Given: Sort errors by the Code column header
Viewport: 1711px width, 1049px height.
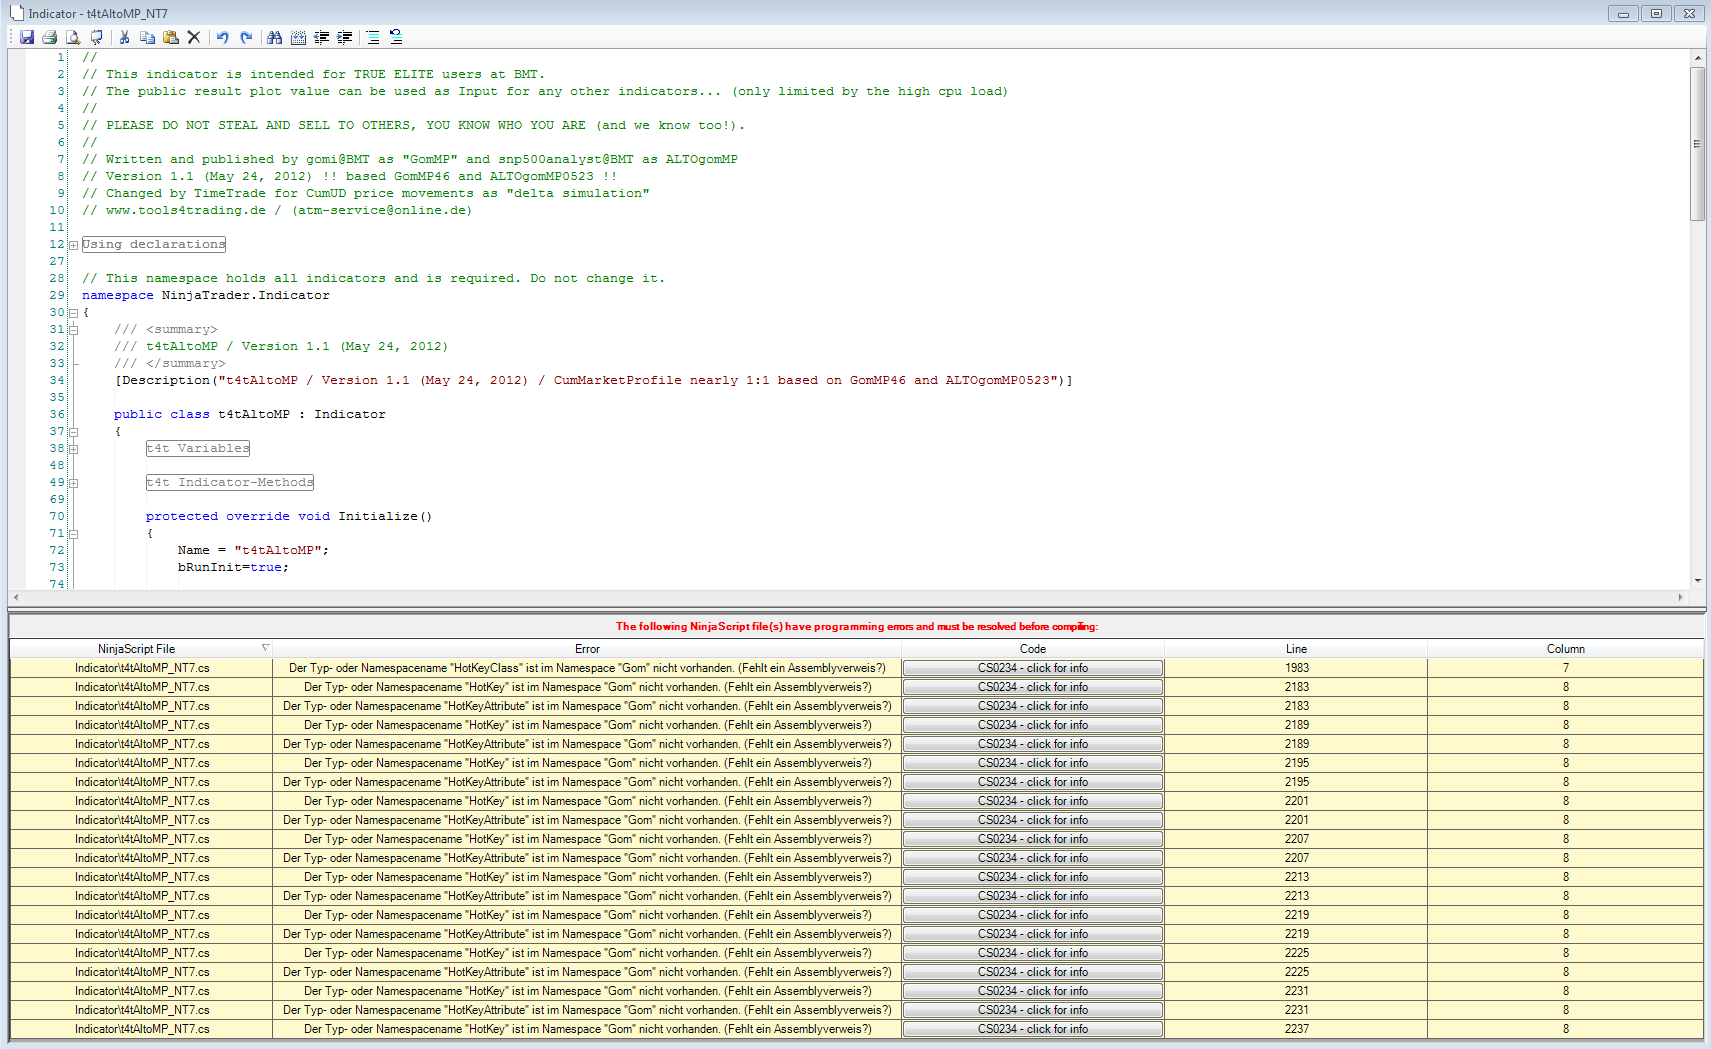Looking at the screenshot, I should [x=1033, y=649].
